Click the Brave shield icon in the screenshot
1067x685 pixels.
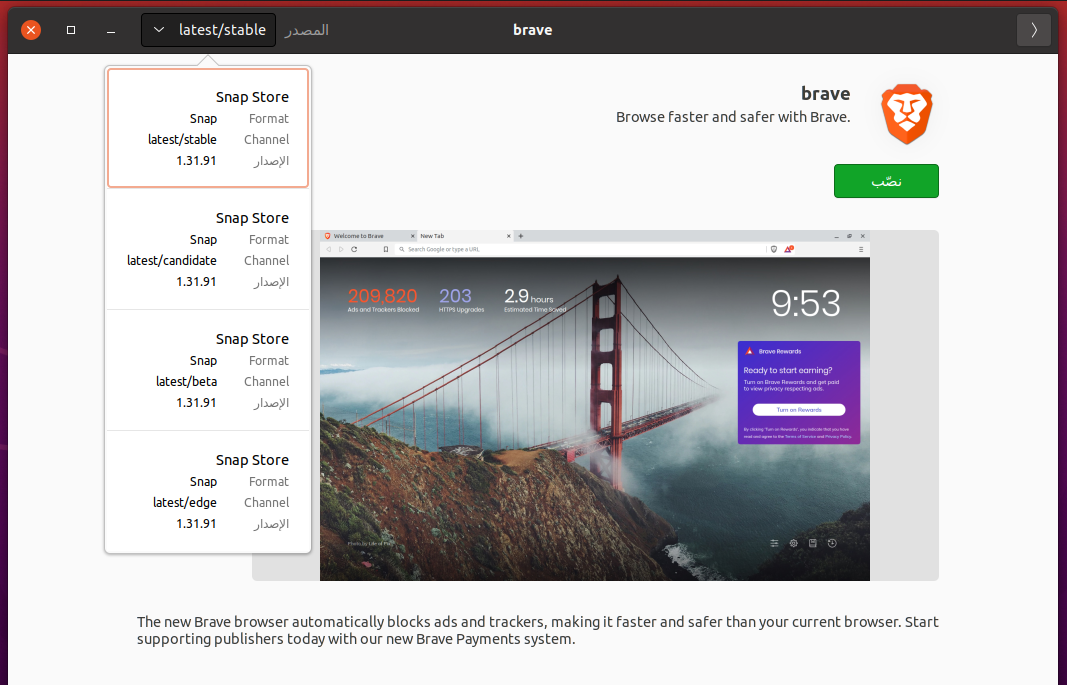click(x=773, y=249)
